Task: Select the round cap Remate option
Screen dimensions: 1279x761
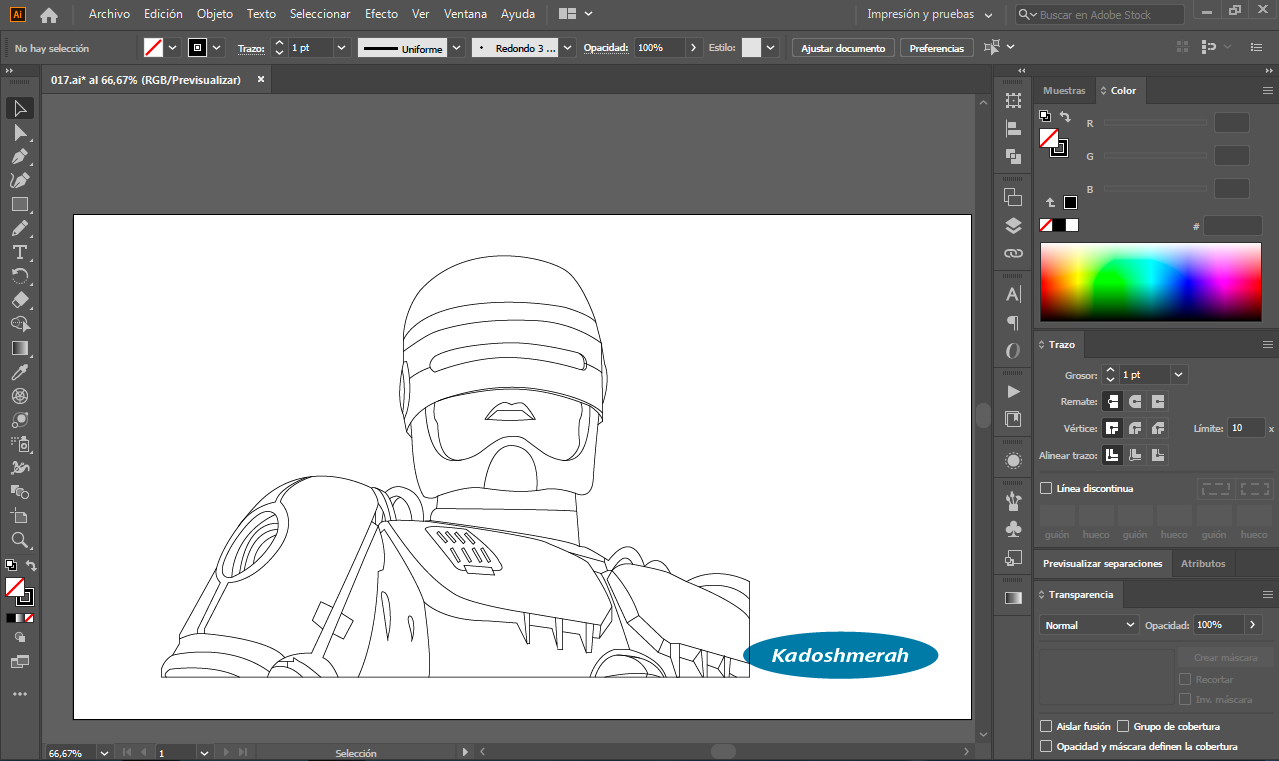Action: 1135,401
